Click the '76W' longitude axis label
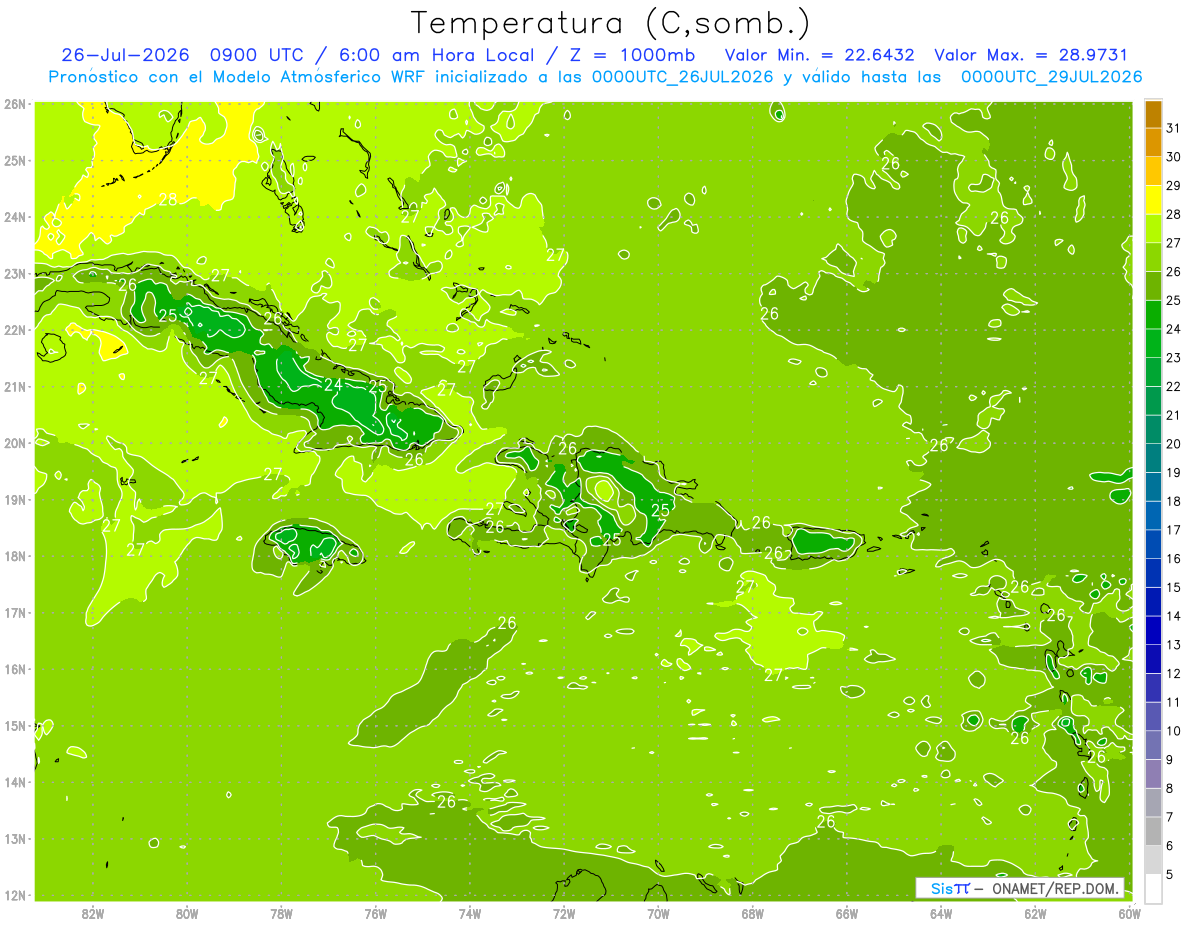Viewport: 1200px width, 927px height. pos(375,913)
